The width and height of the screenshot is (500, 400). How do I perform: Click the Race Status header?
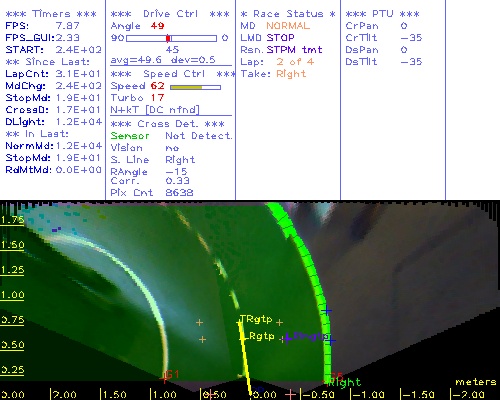pyautogui.click(x=288, y=14)
